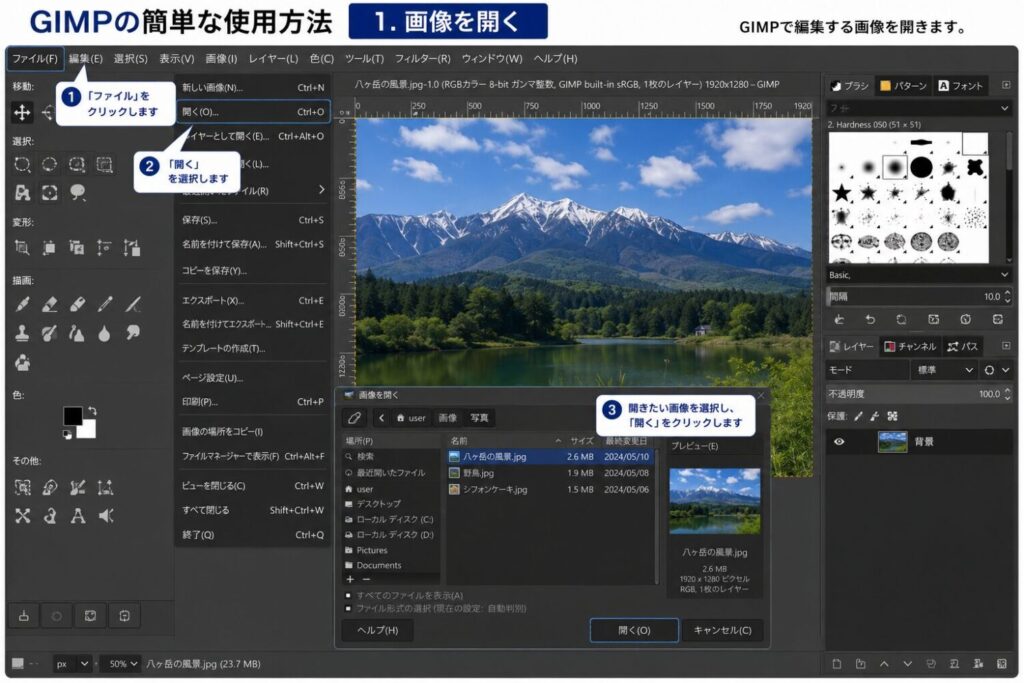
Task: Lower layer with the down arrow in layers footer
Action: pos(907,664)
